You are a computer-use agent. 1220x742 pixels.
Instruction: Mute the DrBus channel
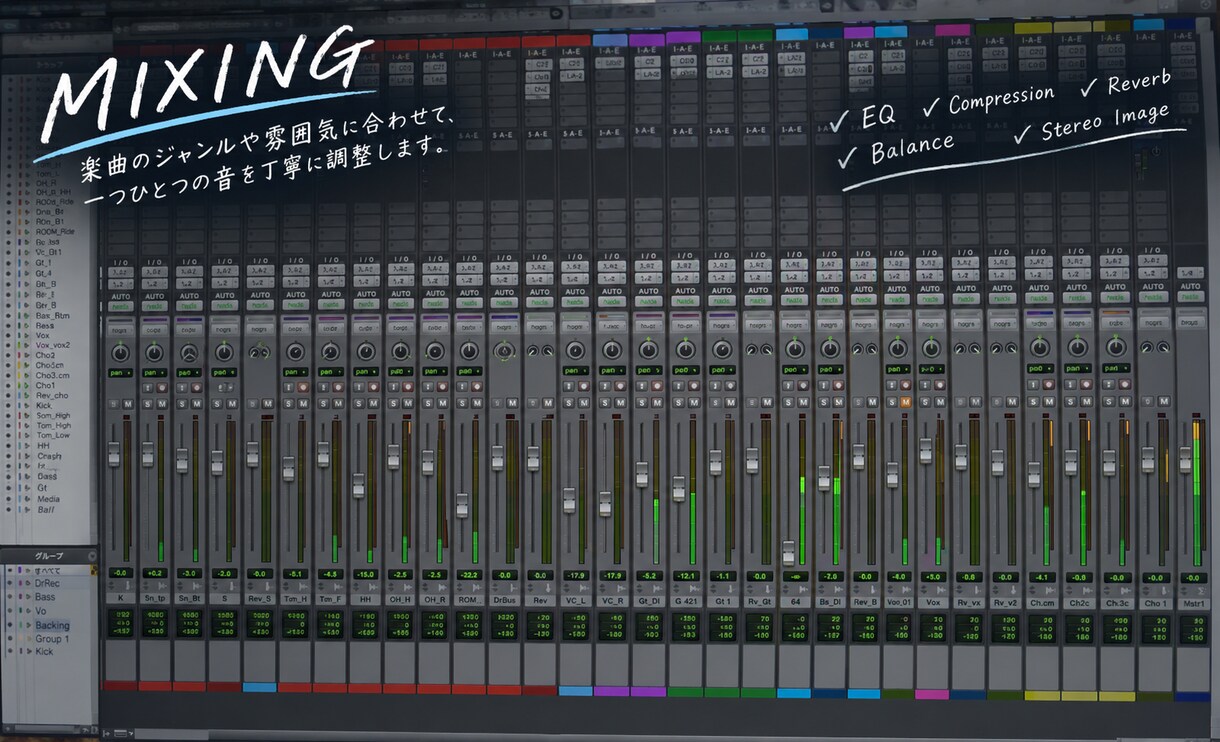point(512,403)
